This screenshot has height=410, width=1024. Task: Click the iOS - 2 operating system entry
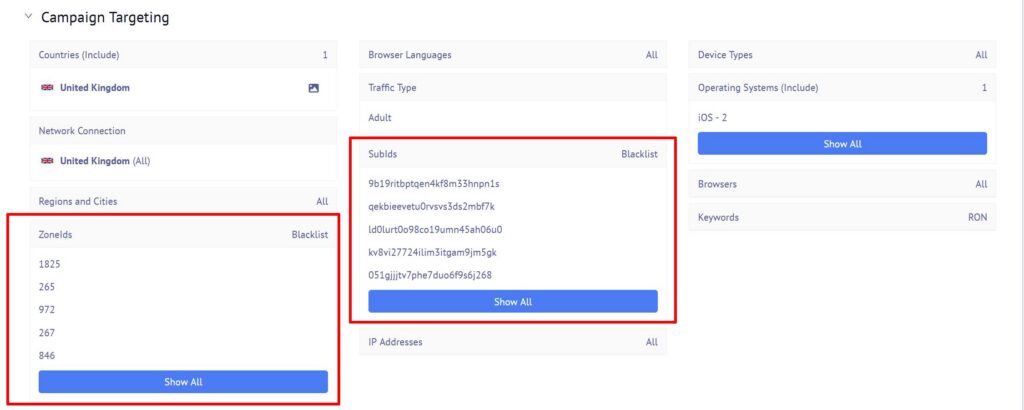pos(712,118)
